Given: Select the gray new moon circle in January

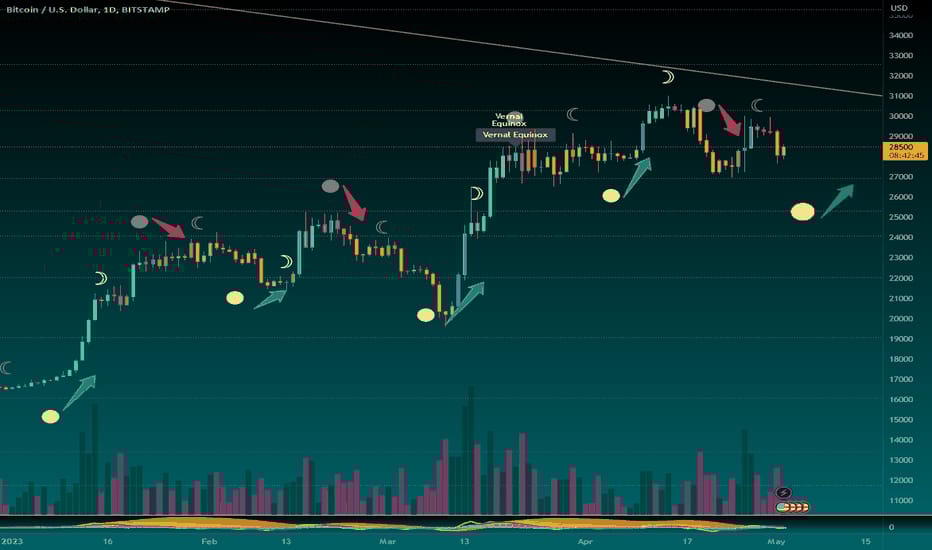Looking at the screenshot, I should [139, 222].
